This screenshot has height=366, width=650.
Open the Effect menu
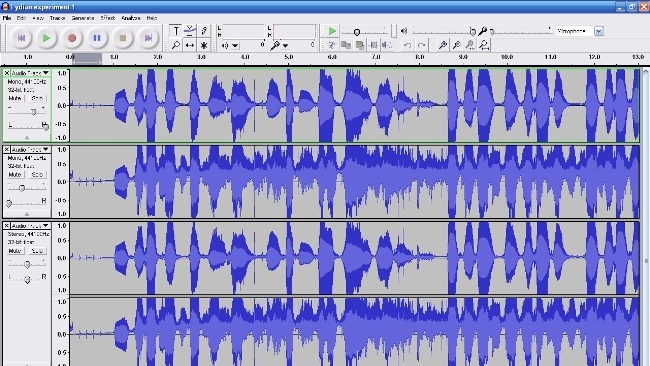pyautogui.click(x=108, y=18)
